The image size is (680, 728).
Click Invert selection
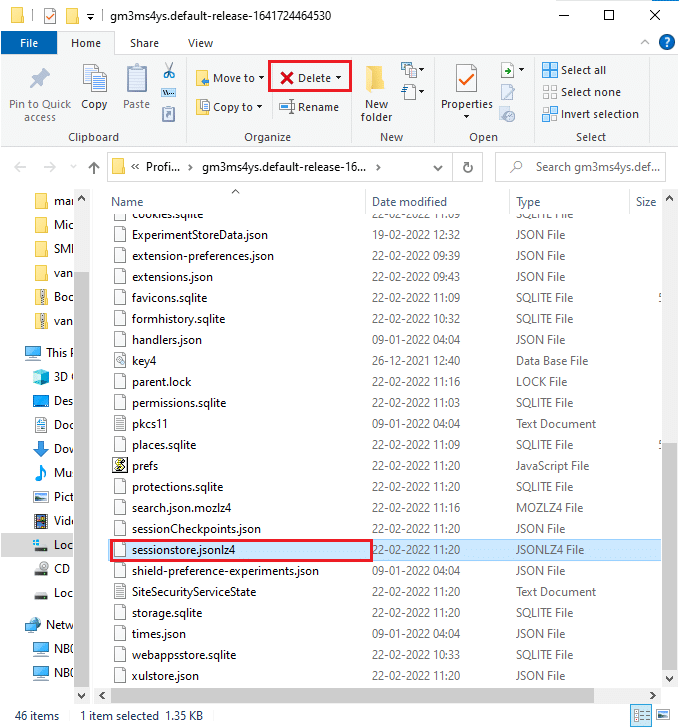[x=590, y=114]
